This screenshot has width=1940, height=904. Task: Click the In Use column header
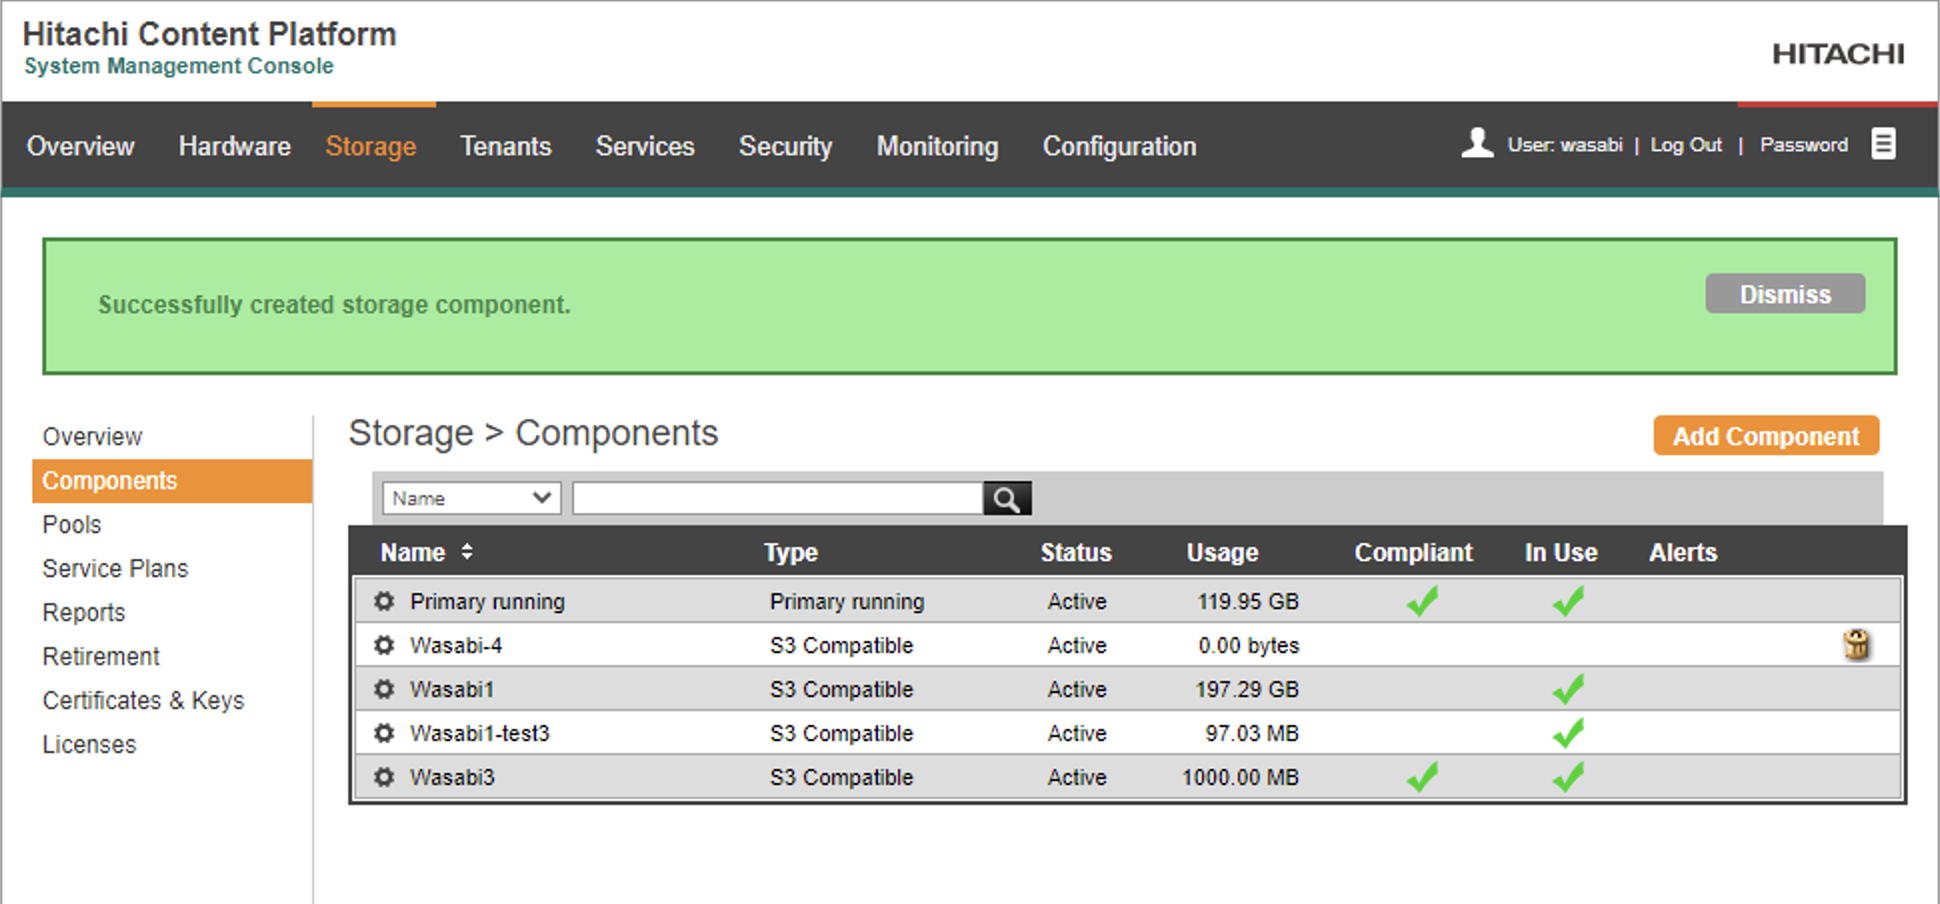coord(1561,552)
